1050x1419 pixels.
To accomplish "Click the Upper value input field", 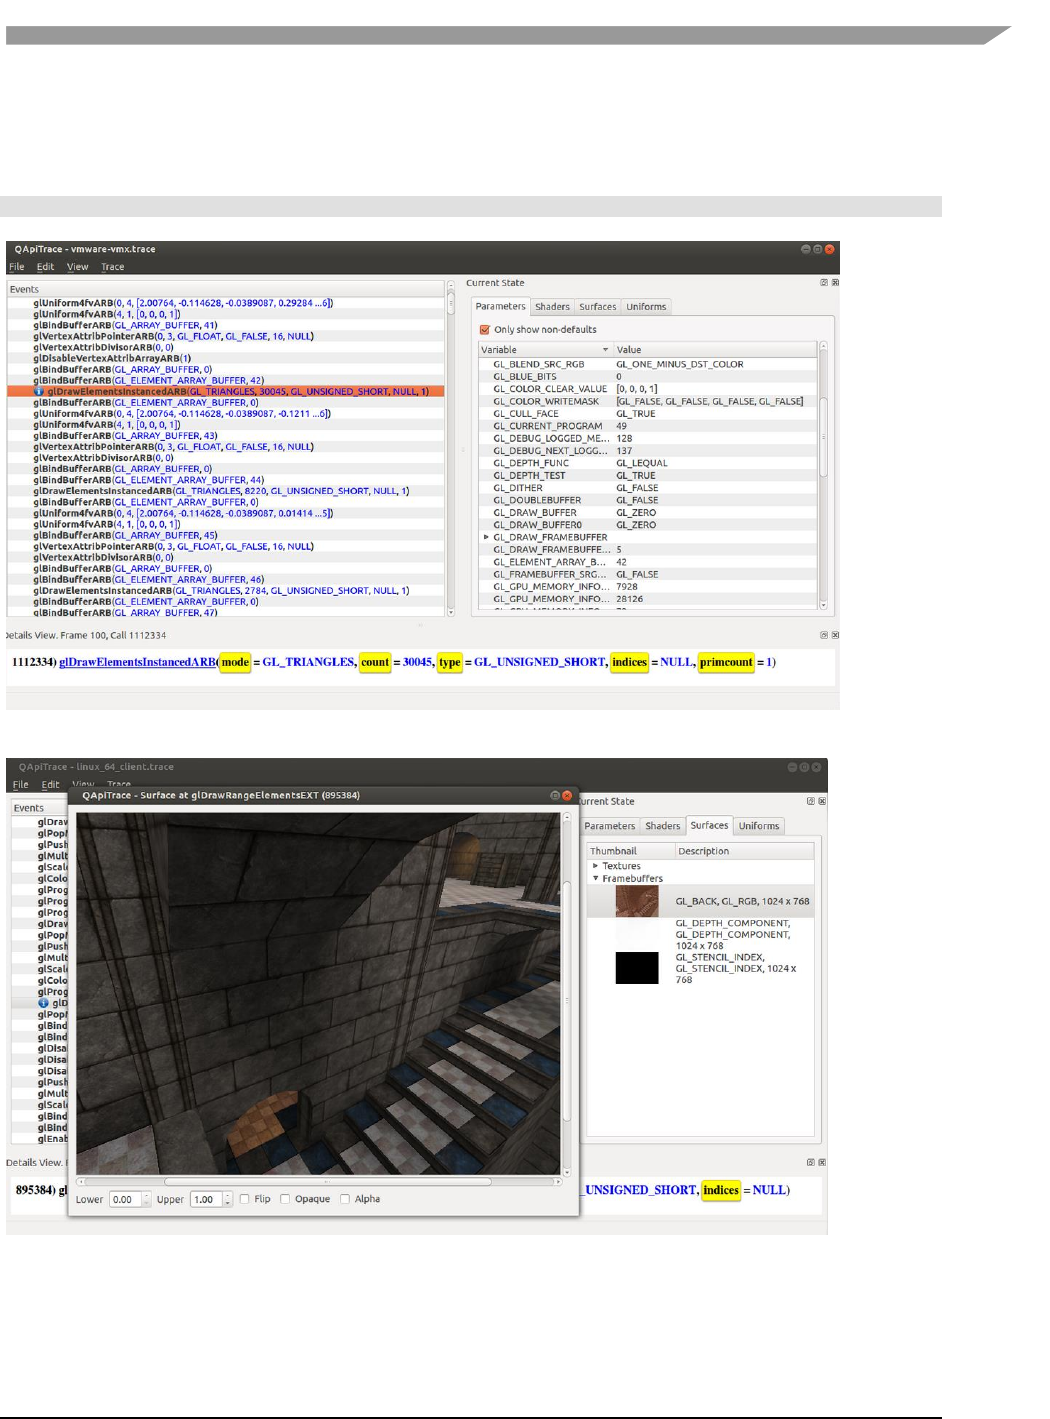I will click(x=205, y=1199).
